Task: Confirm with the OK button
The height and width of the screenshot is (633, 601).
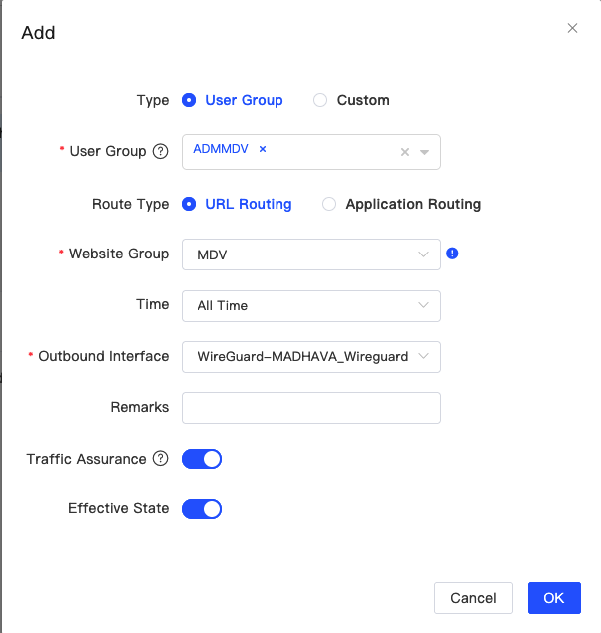Action: coord(554,598)
